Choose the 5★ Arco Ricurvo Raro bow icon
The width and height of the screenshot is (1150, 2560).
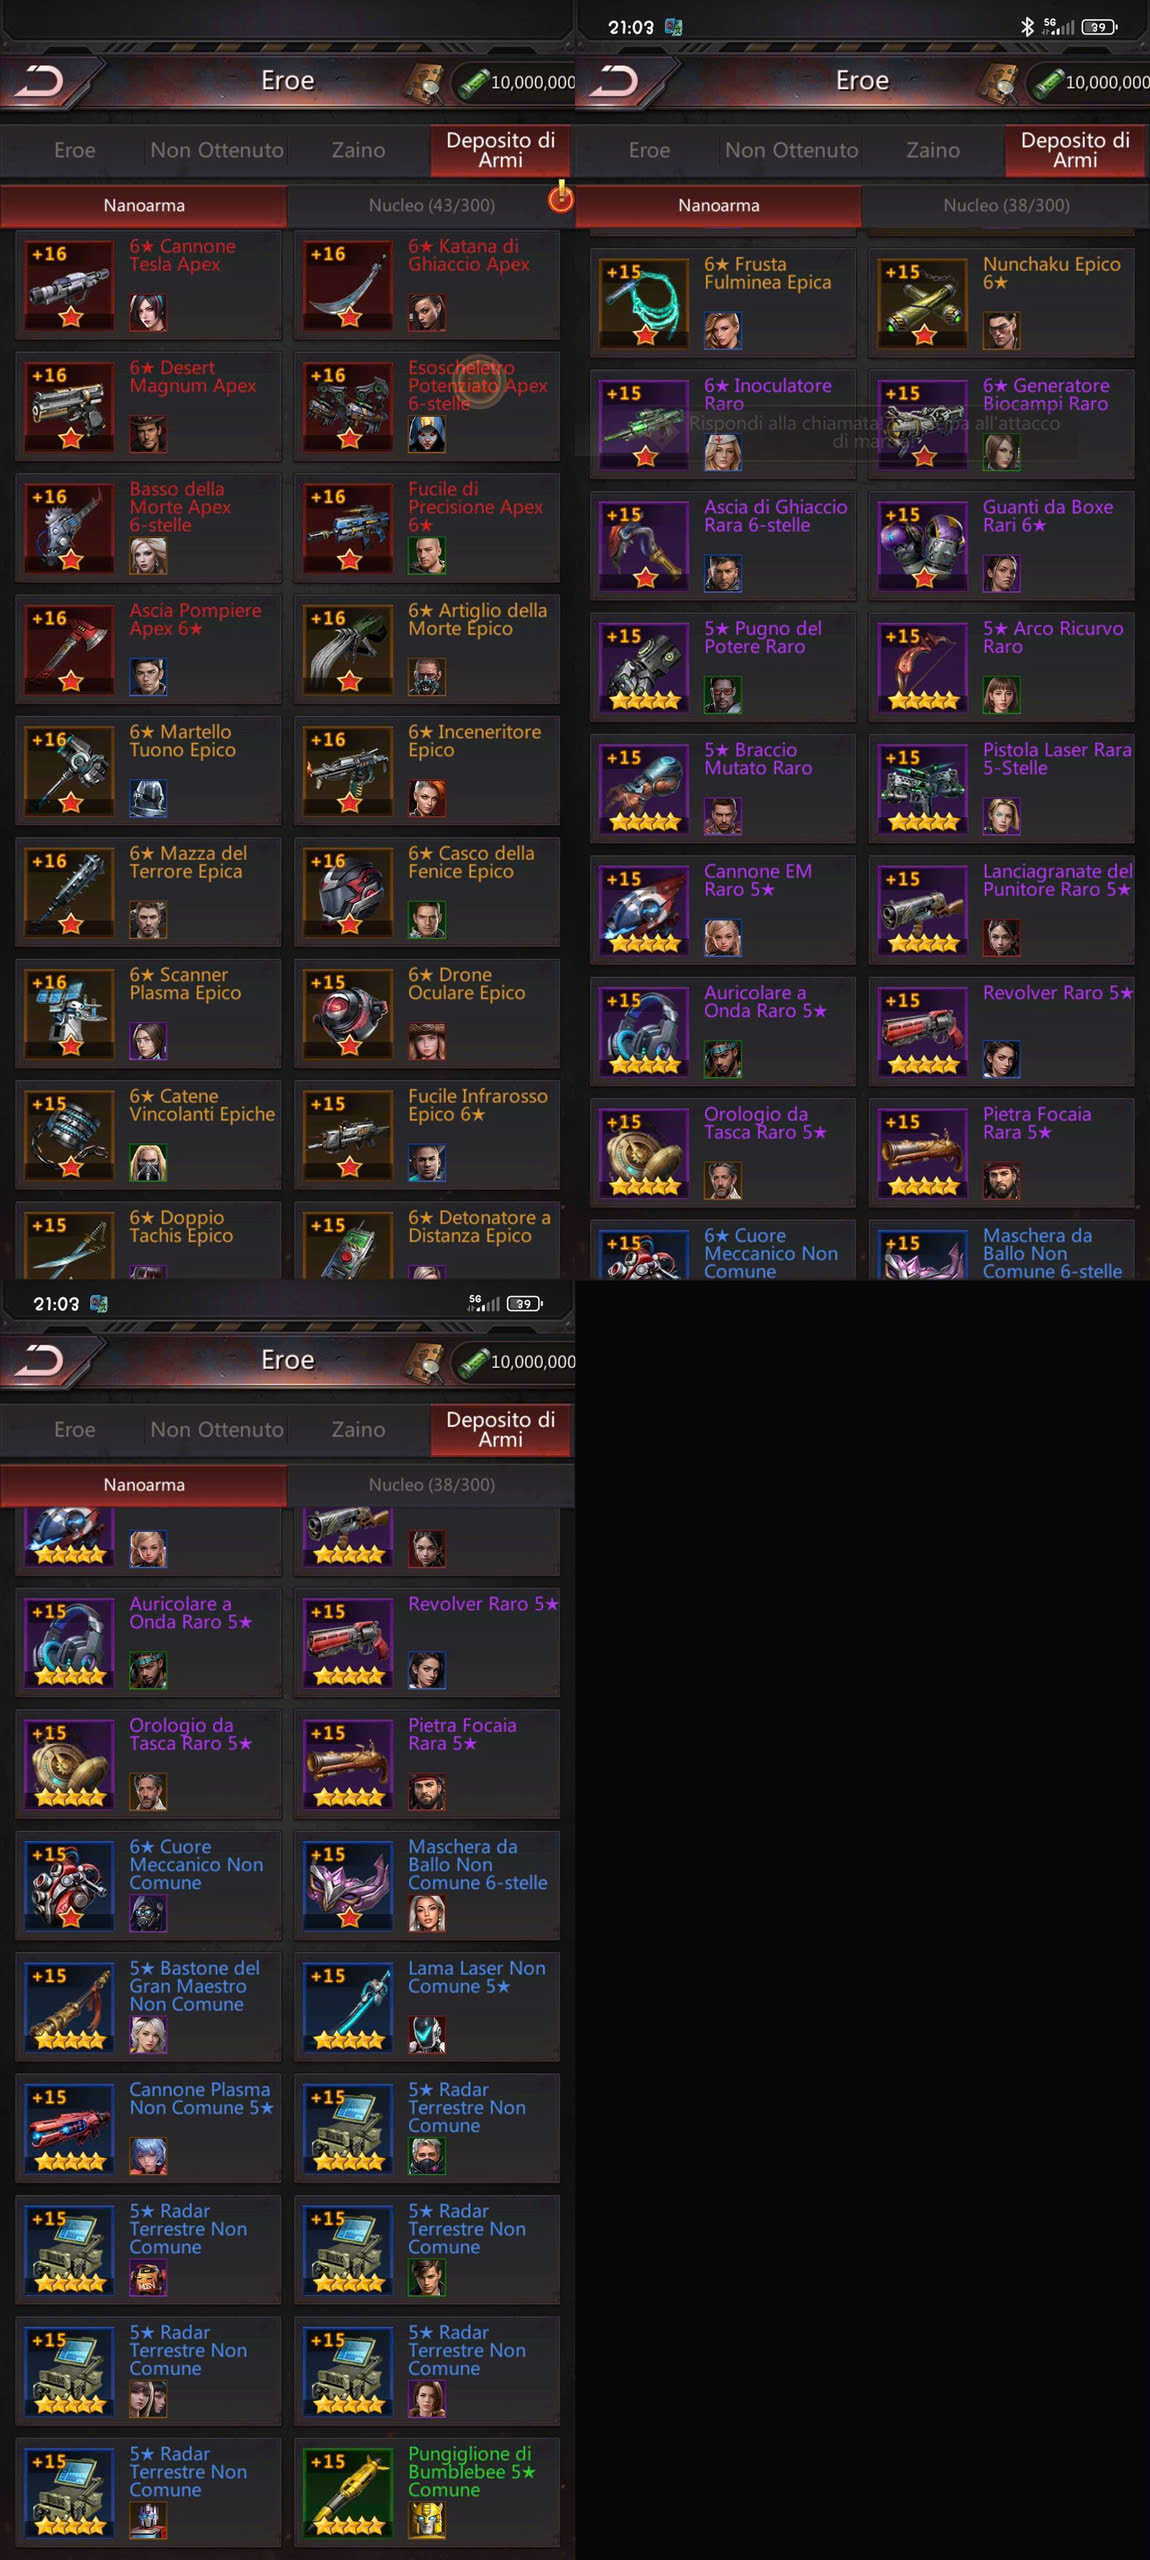click(x=923, y=667)
